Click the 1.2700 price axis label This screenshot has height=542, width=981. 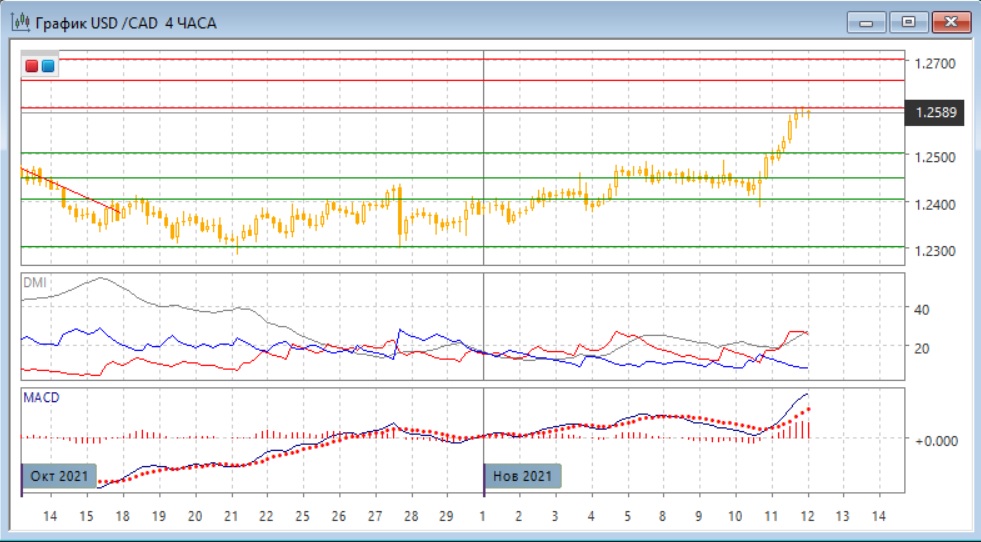point(933,63)
